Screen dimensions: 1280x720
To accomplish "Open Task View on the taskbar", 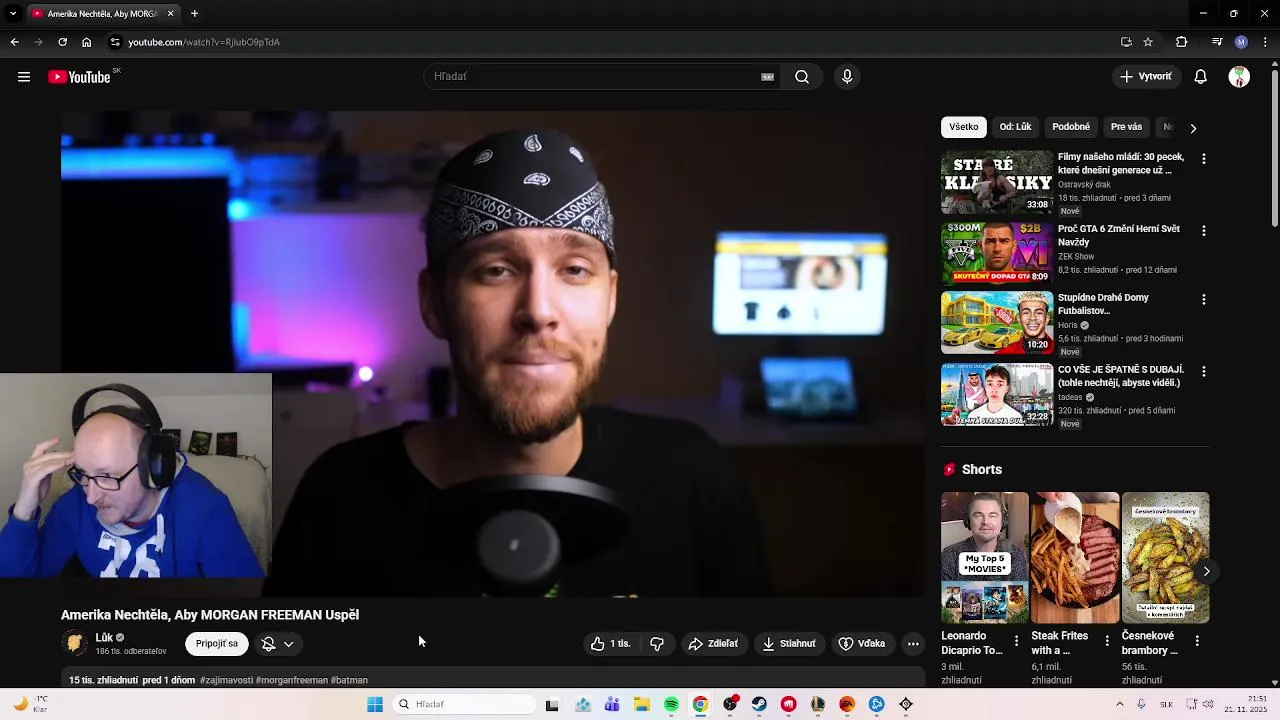I will (x=552, y=704).
